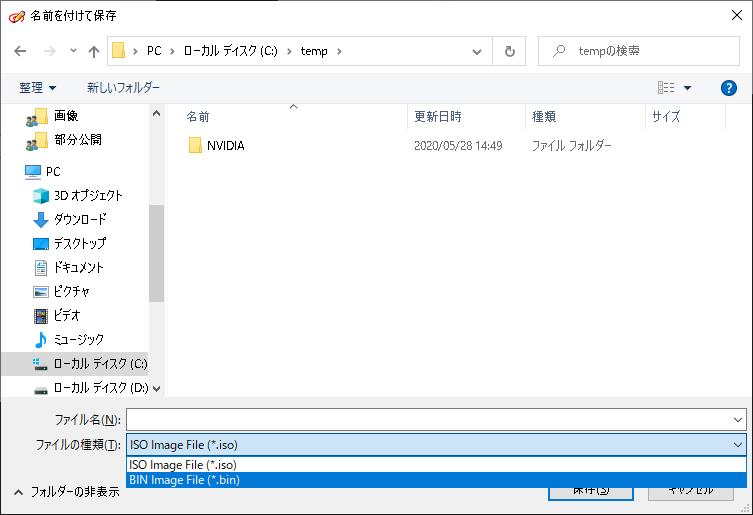The height and width of the screenshot is (515, 753).
Task: Click the ファイル フォルダー type cell
Action: [x=571, y=146]
